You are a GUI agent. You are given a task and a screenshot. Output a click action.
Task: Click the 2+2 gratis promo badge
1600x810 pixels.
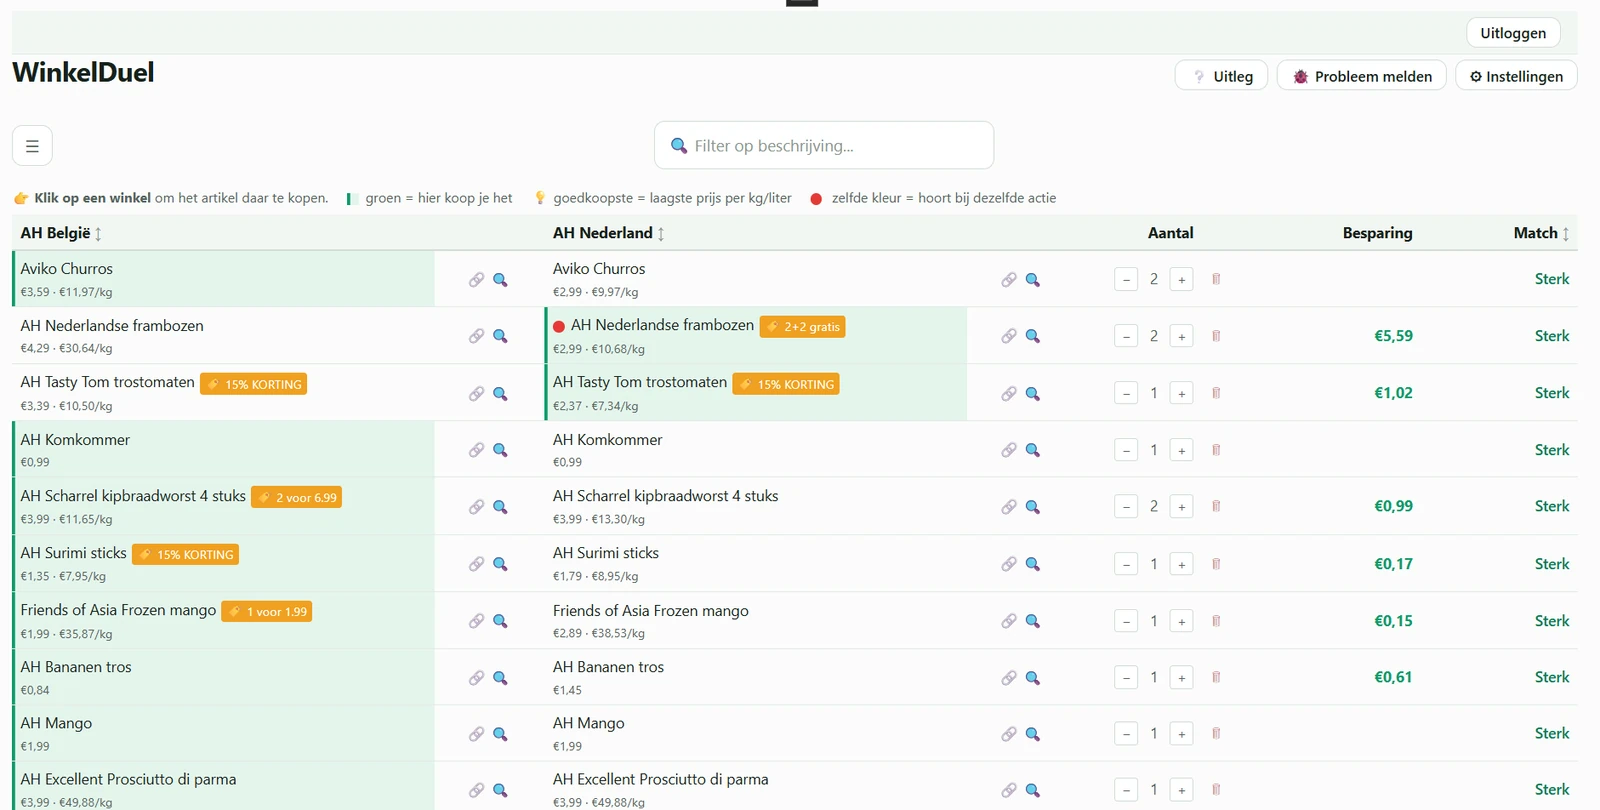coord(803,327)
